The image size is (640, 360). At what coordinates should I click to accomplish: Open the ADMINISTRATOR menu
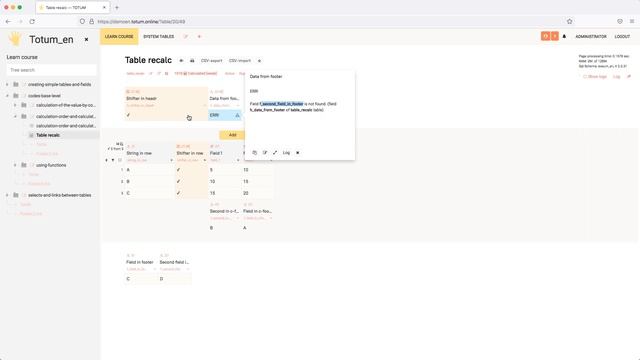(591, 37)
